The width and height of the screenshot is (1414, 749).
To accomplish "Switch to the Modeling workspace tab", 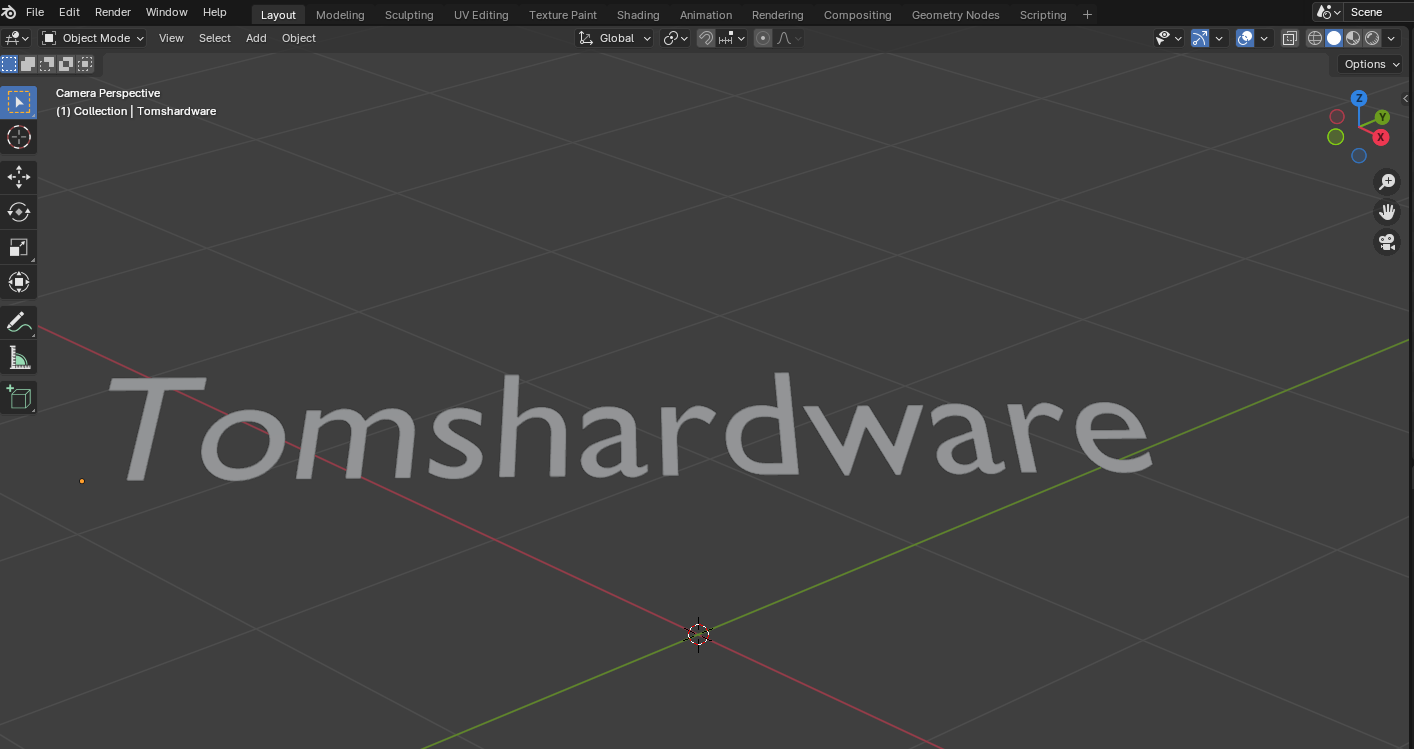I will click(x=340, y=15).
